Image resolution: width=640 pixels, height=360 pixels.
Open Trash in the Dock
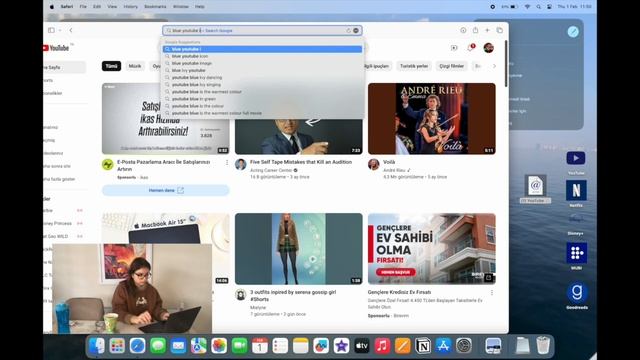tap(543, 345)
